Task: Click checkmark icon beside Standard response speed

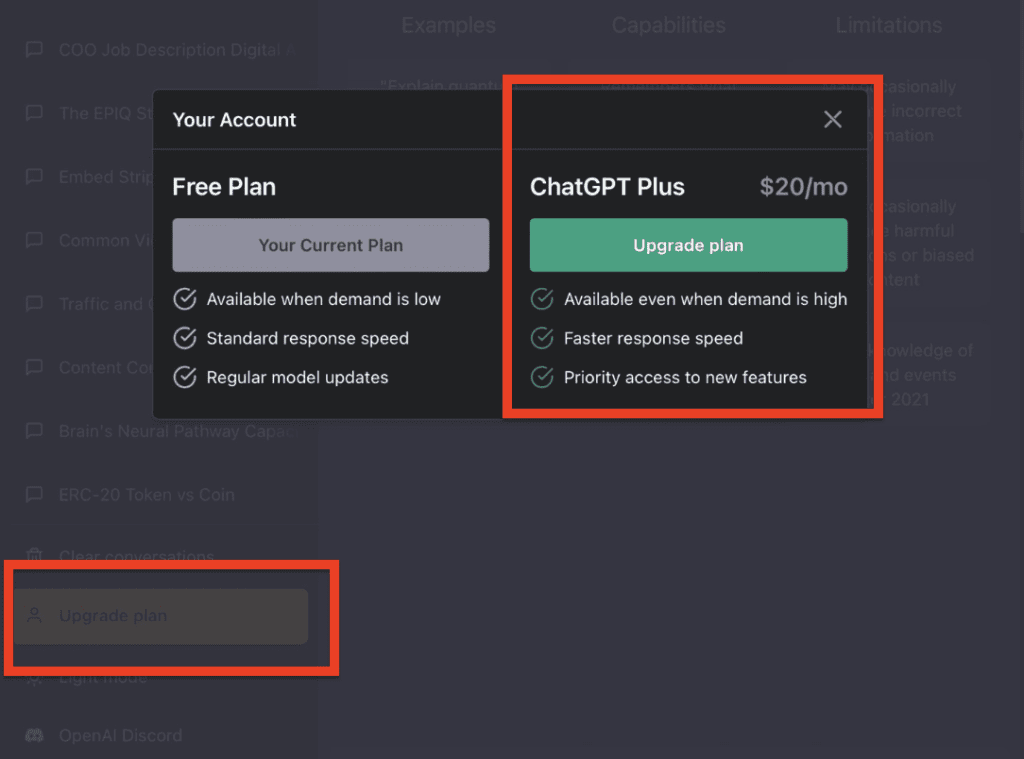Action: pyautogui.click(x=185, y=338)
